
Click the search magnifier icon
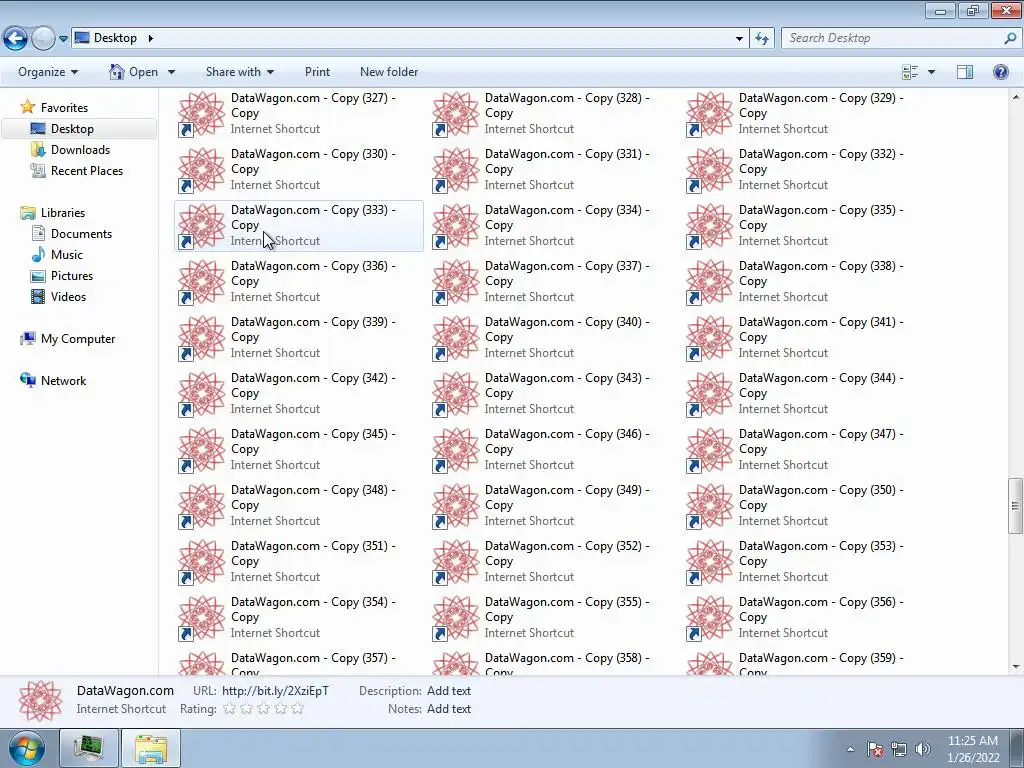pyautogui.click(x=1010, y=38)
